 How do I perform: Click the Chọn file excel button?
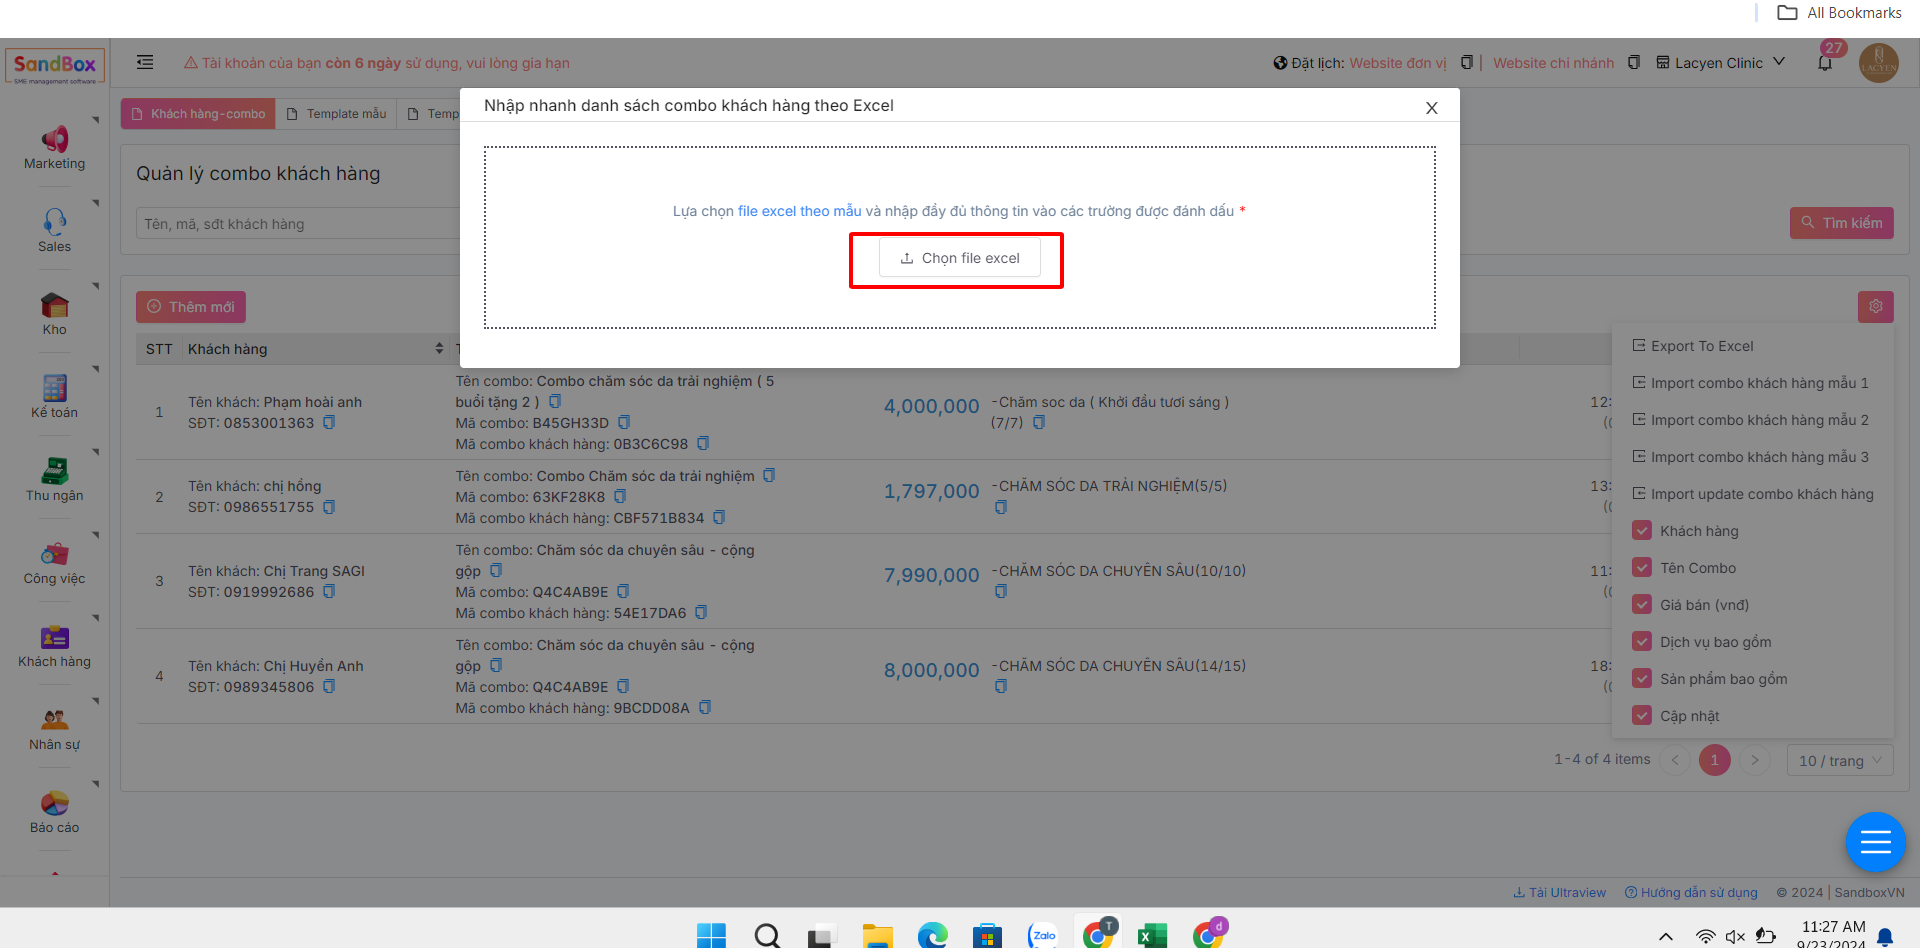959,258
